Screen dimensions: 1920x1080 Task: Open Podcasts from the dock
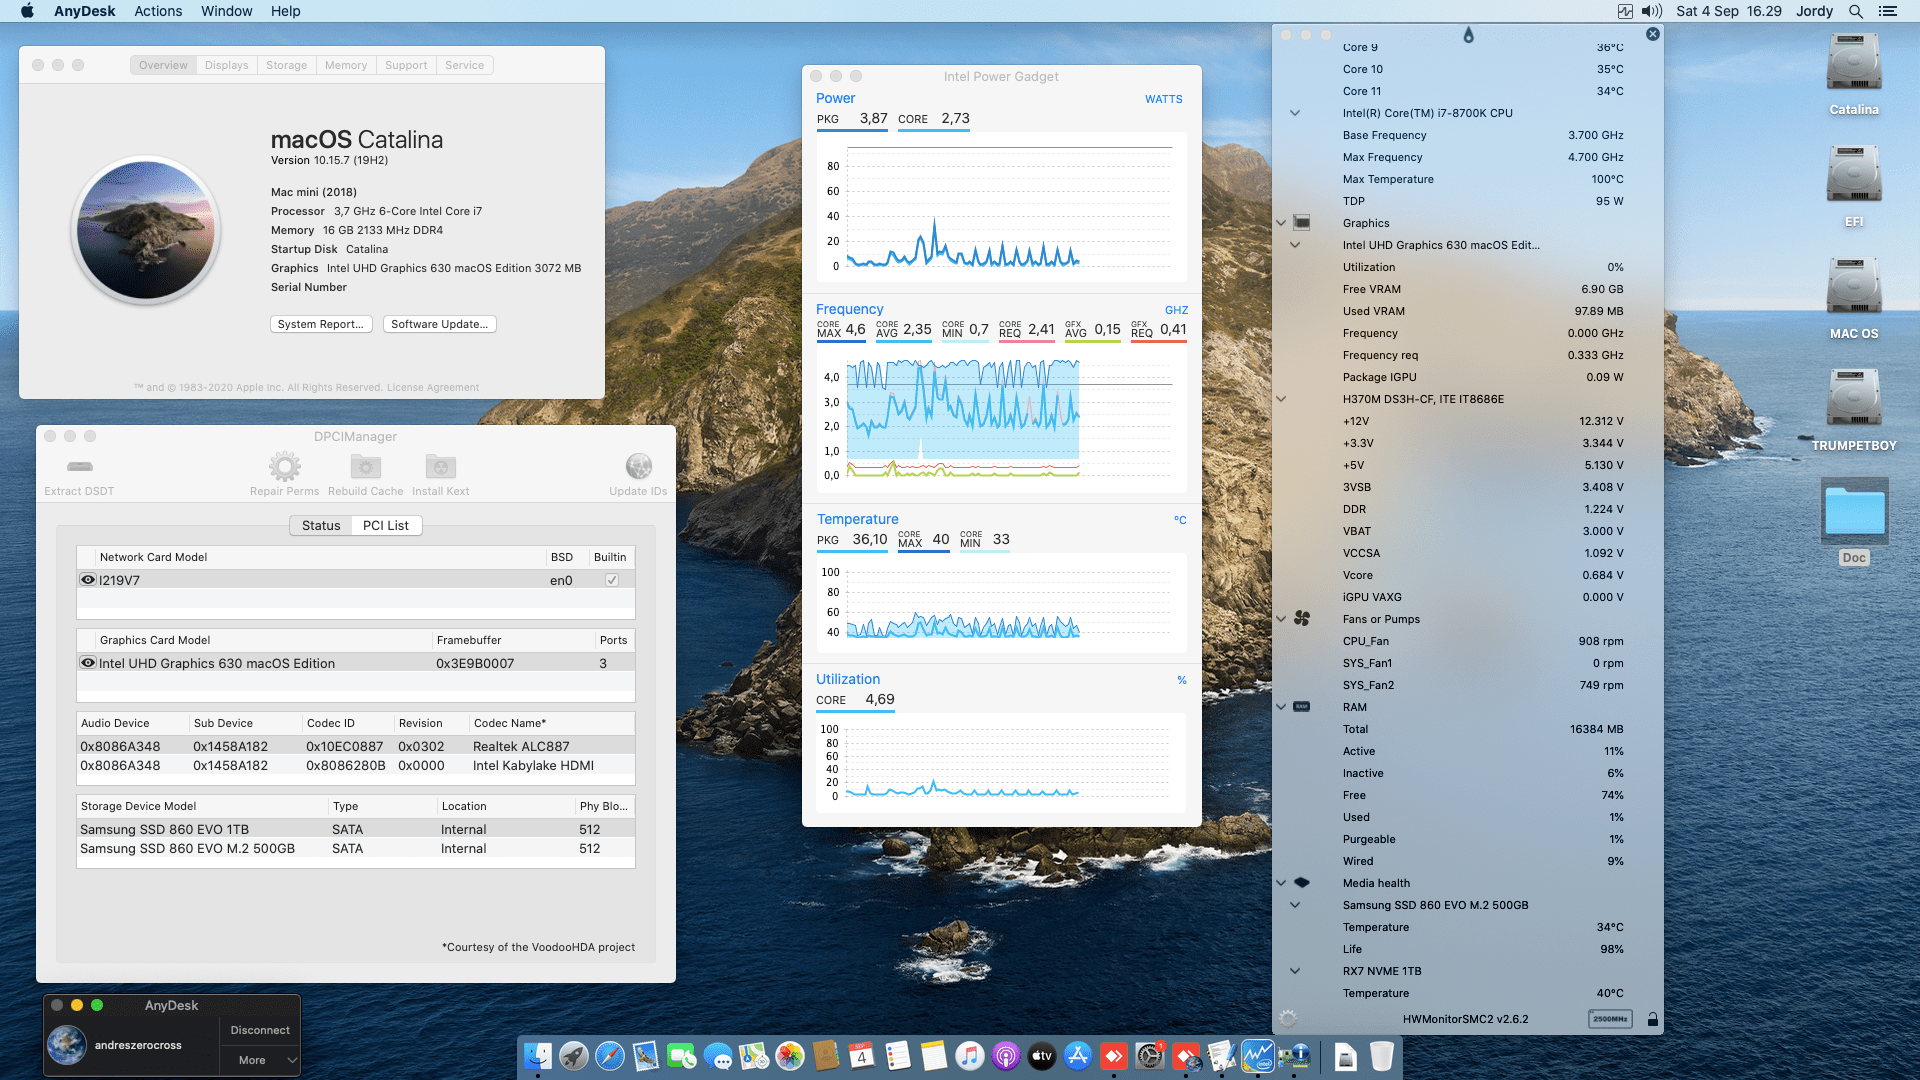click(x=1006, y=1055)
